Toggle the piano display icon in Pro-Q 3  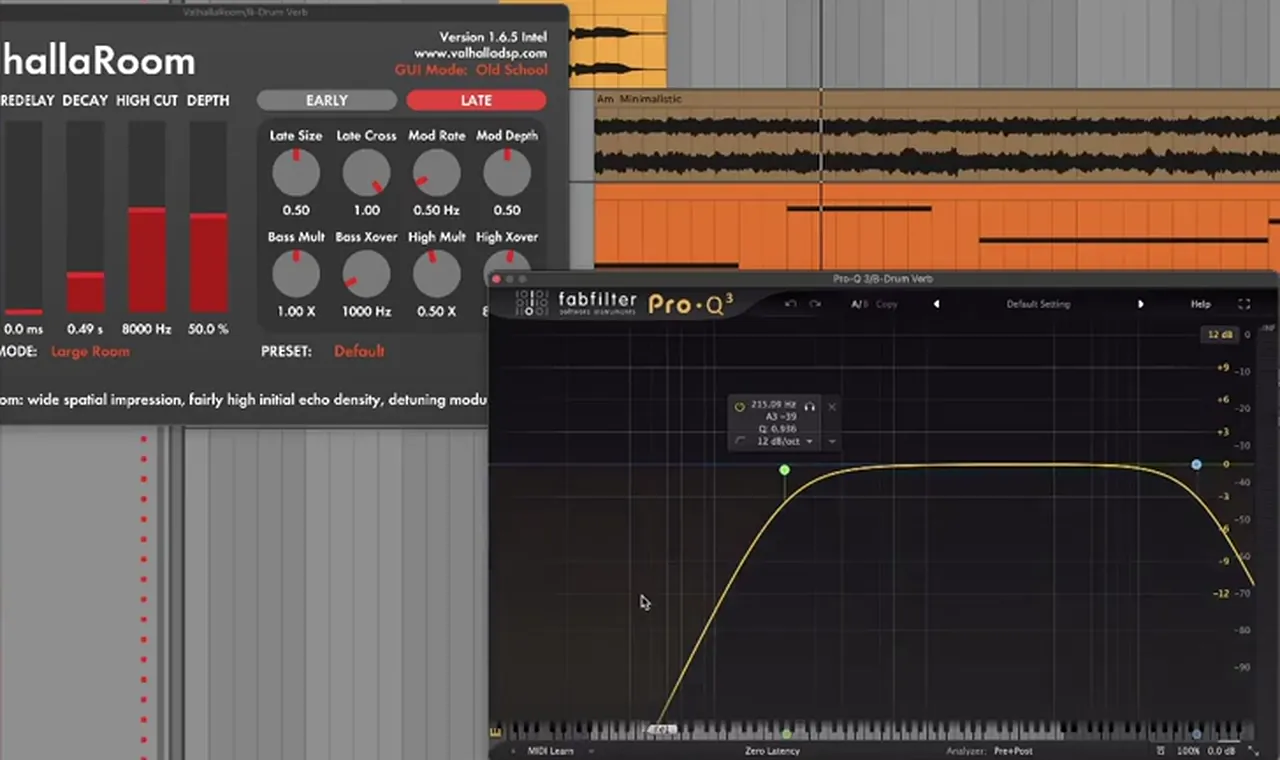tap(494, 731)
